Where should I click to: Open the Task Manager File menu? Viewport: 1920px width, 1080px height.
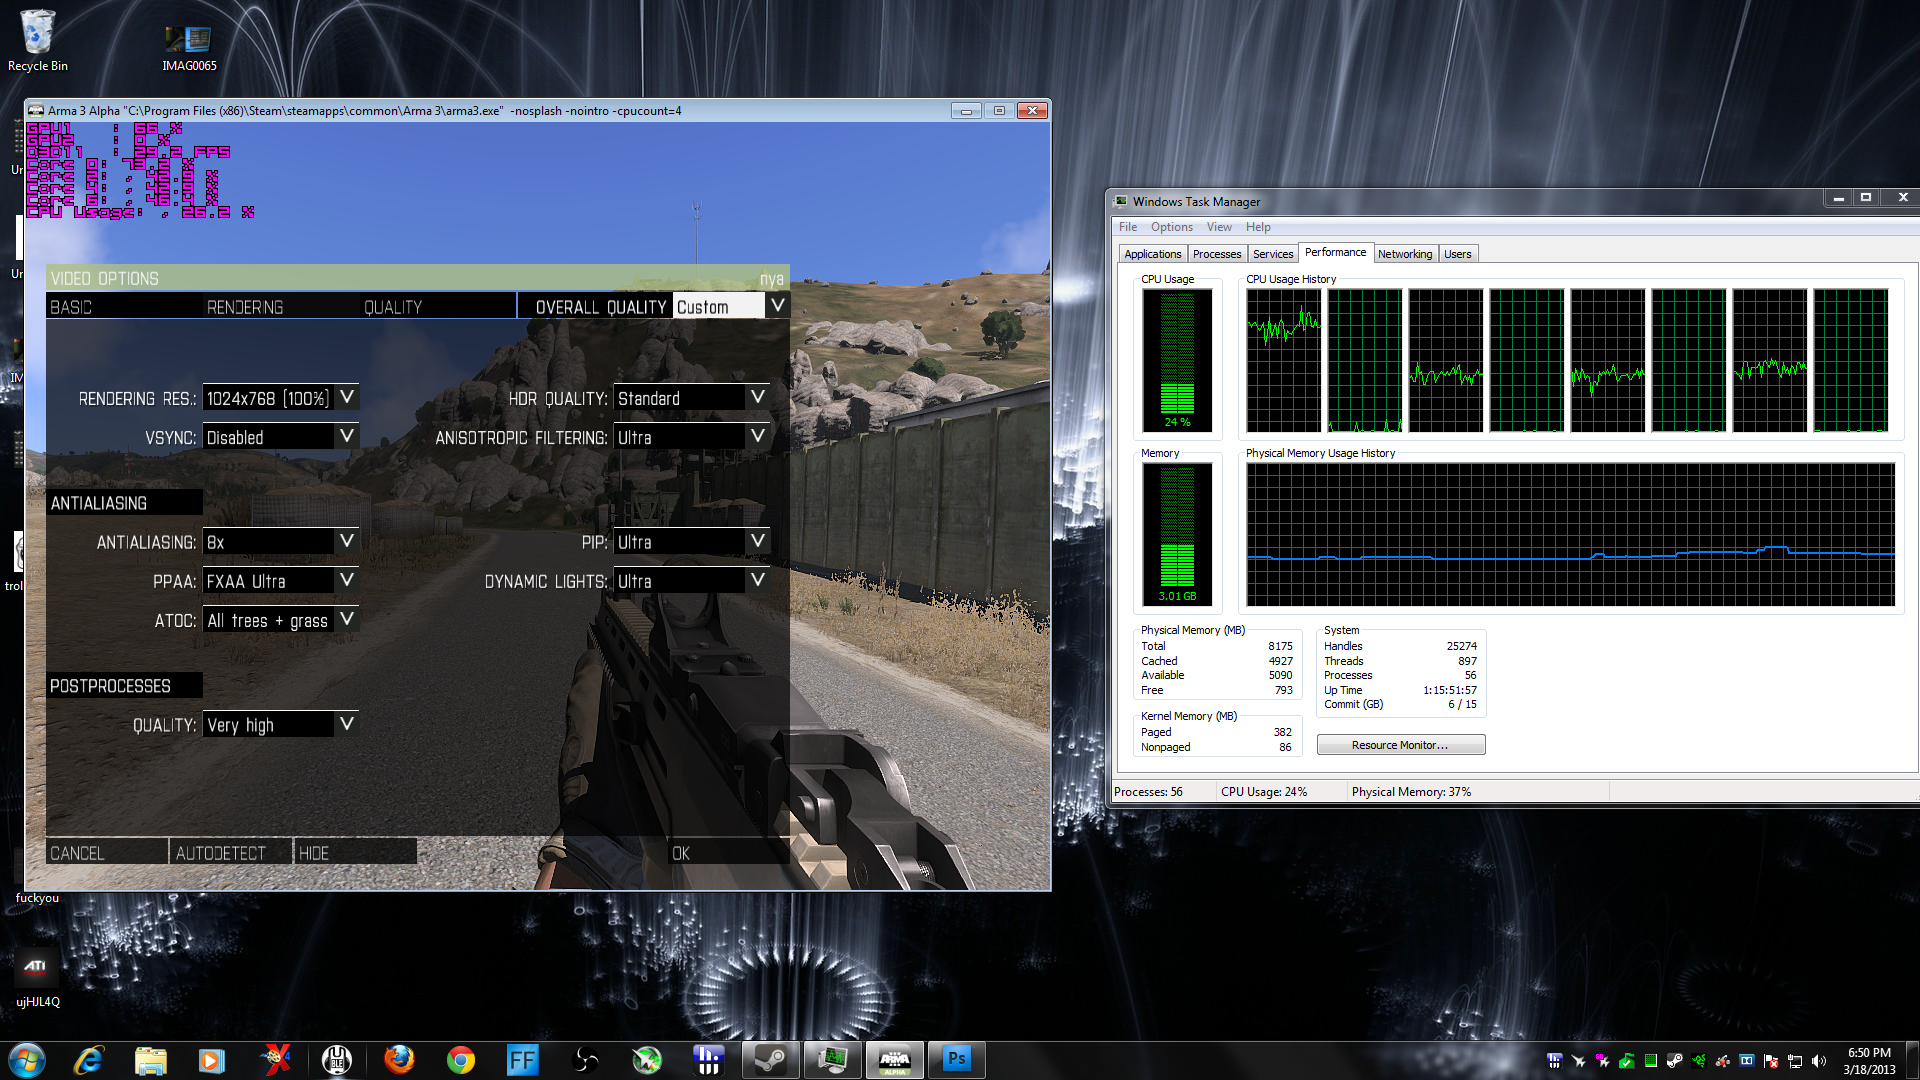pos(1128,227)
